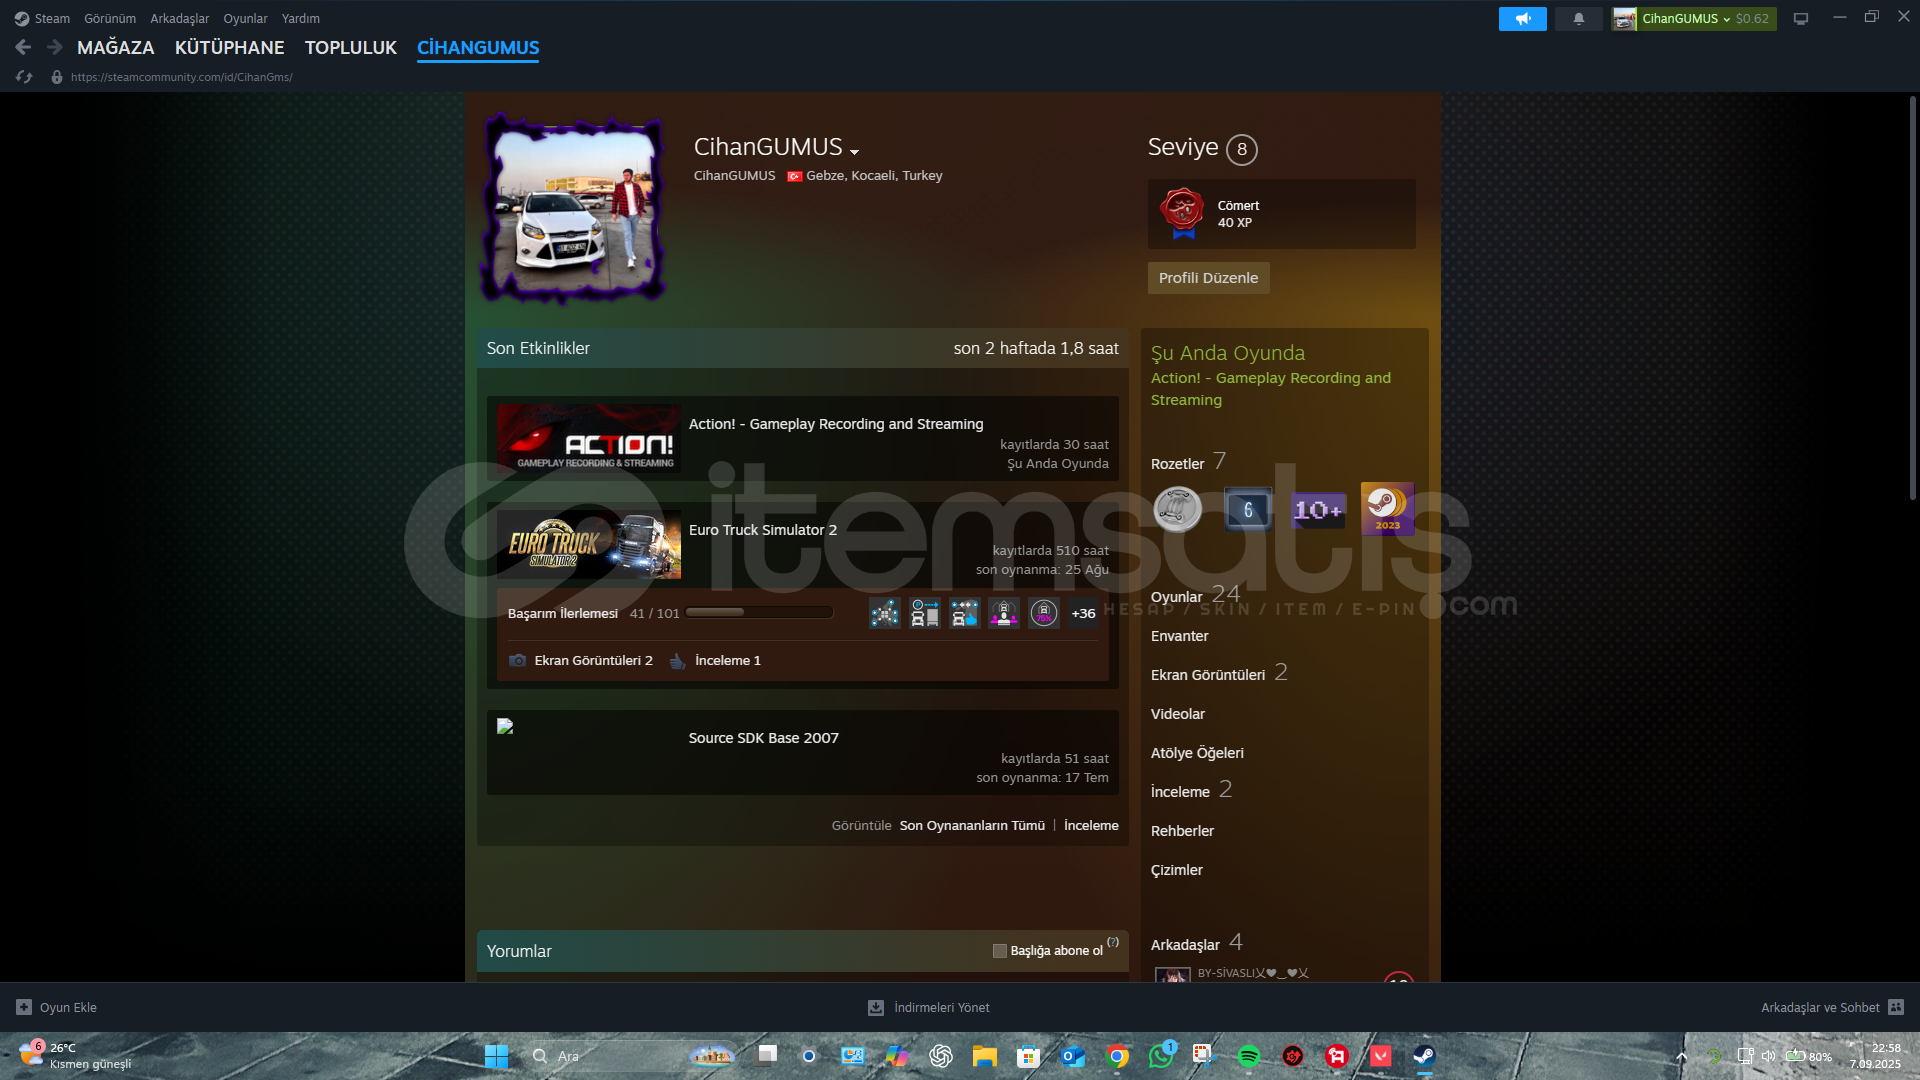Switch to Big Picture mode with the monitor icon
Image resolution: width=1920 pixels, height=1080 pixels.
[1801, 18]
